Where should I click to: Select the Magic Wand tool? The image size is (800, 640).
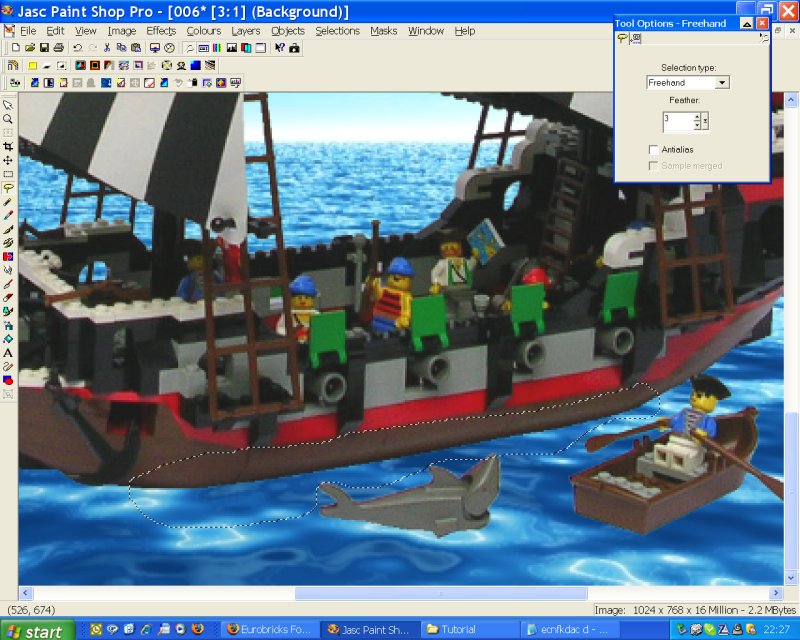8,202
